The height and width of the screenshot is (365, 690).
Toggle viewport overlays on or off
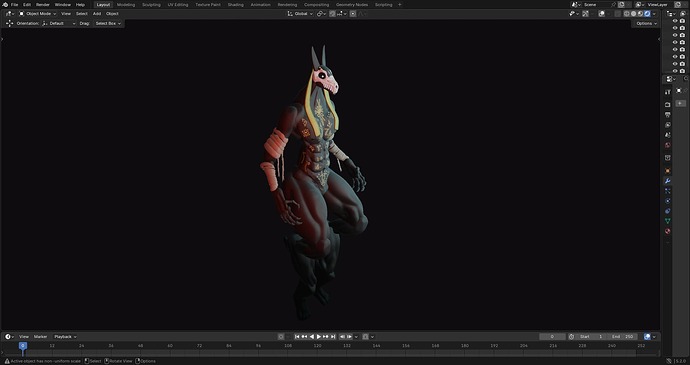pyautogui.click(x=601, y=14)
